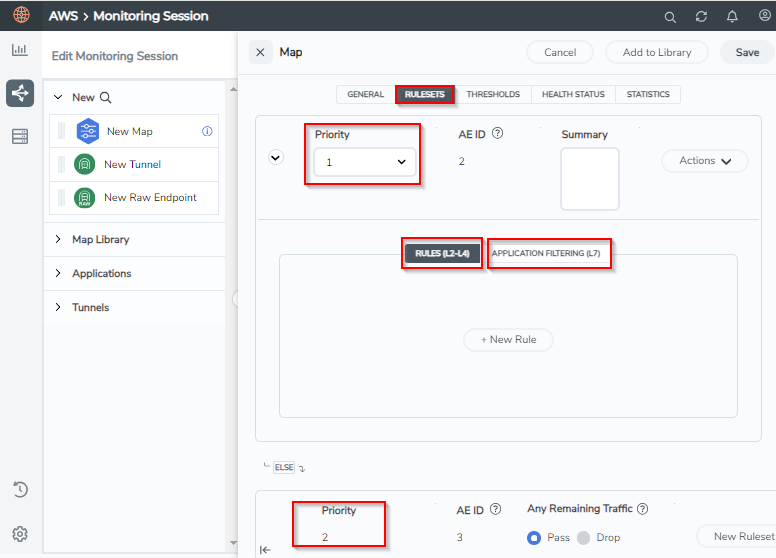The width and height of the screenshot is (776, 558).
Task: Click the Edit Monitoring Session heading
Action: 115,56
